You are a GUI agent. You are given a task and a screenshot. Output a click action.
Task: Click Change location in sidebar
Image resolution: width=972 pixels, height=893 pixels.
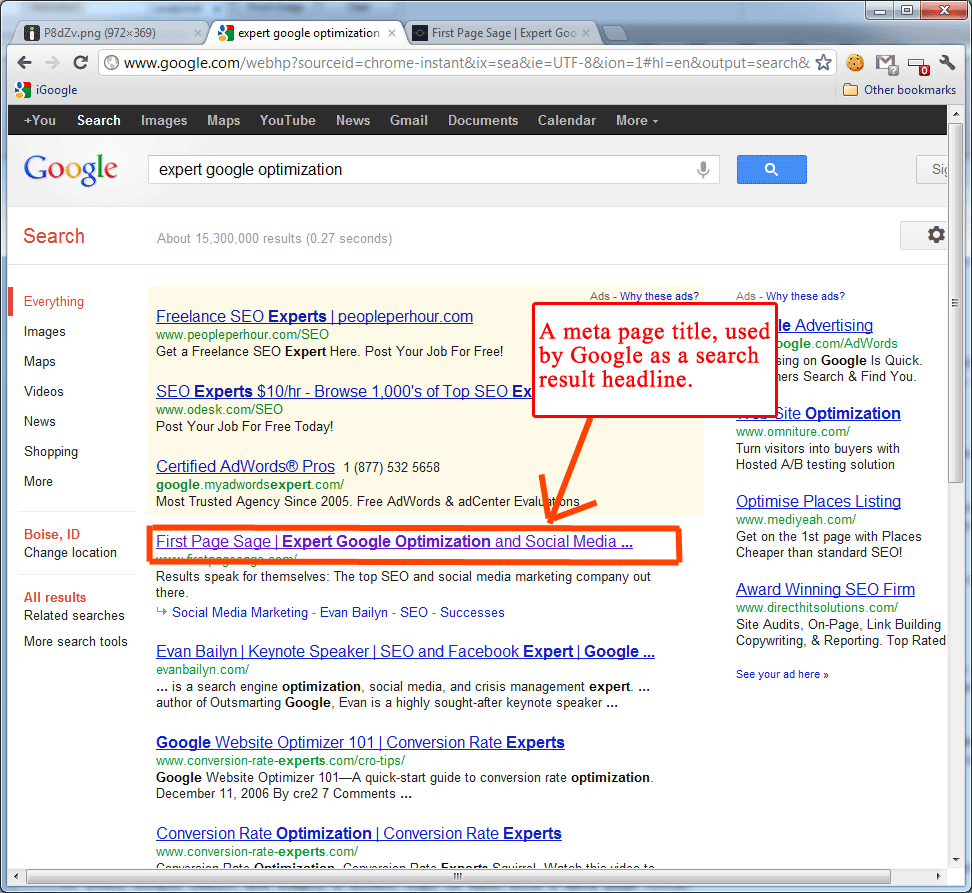pos(70,552)
